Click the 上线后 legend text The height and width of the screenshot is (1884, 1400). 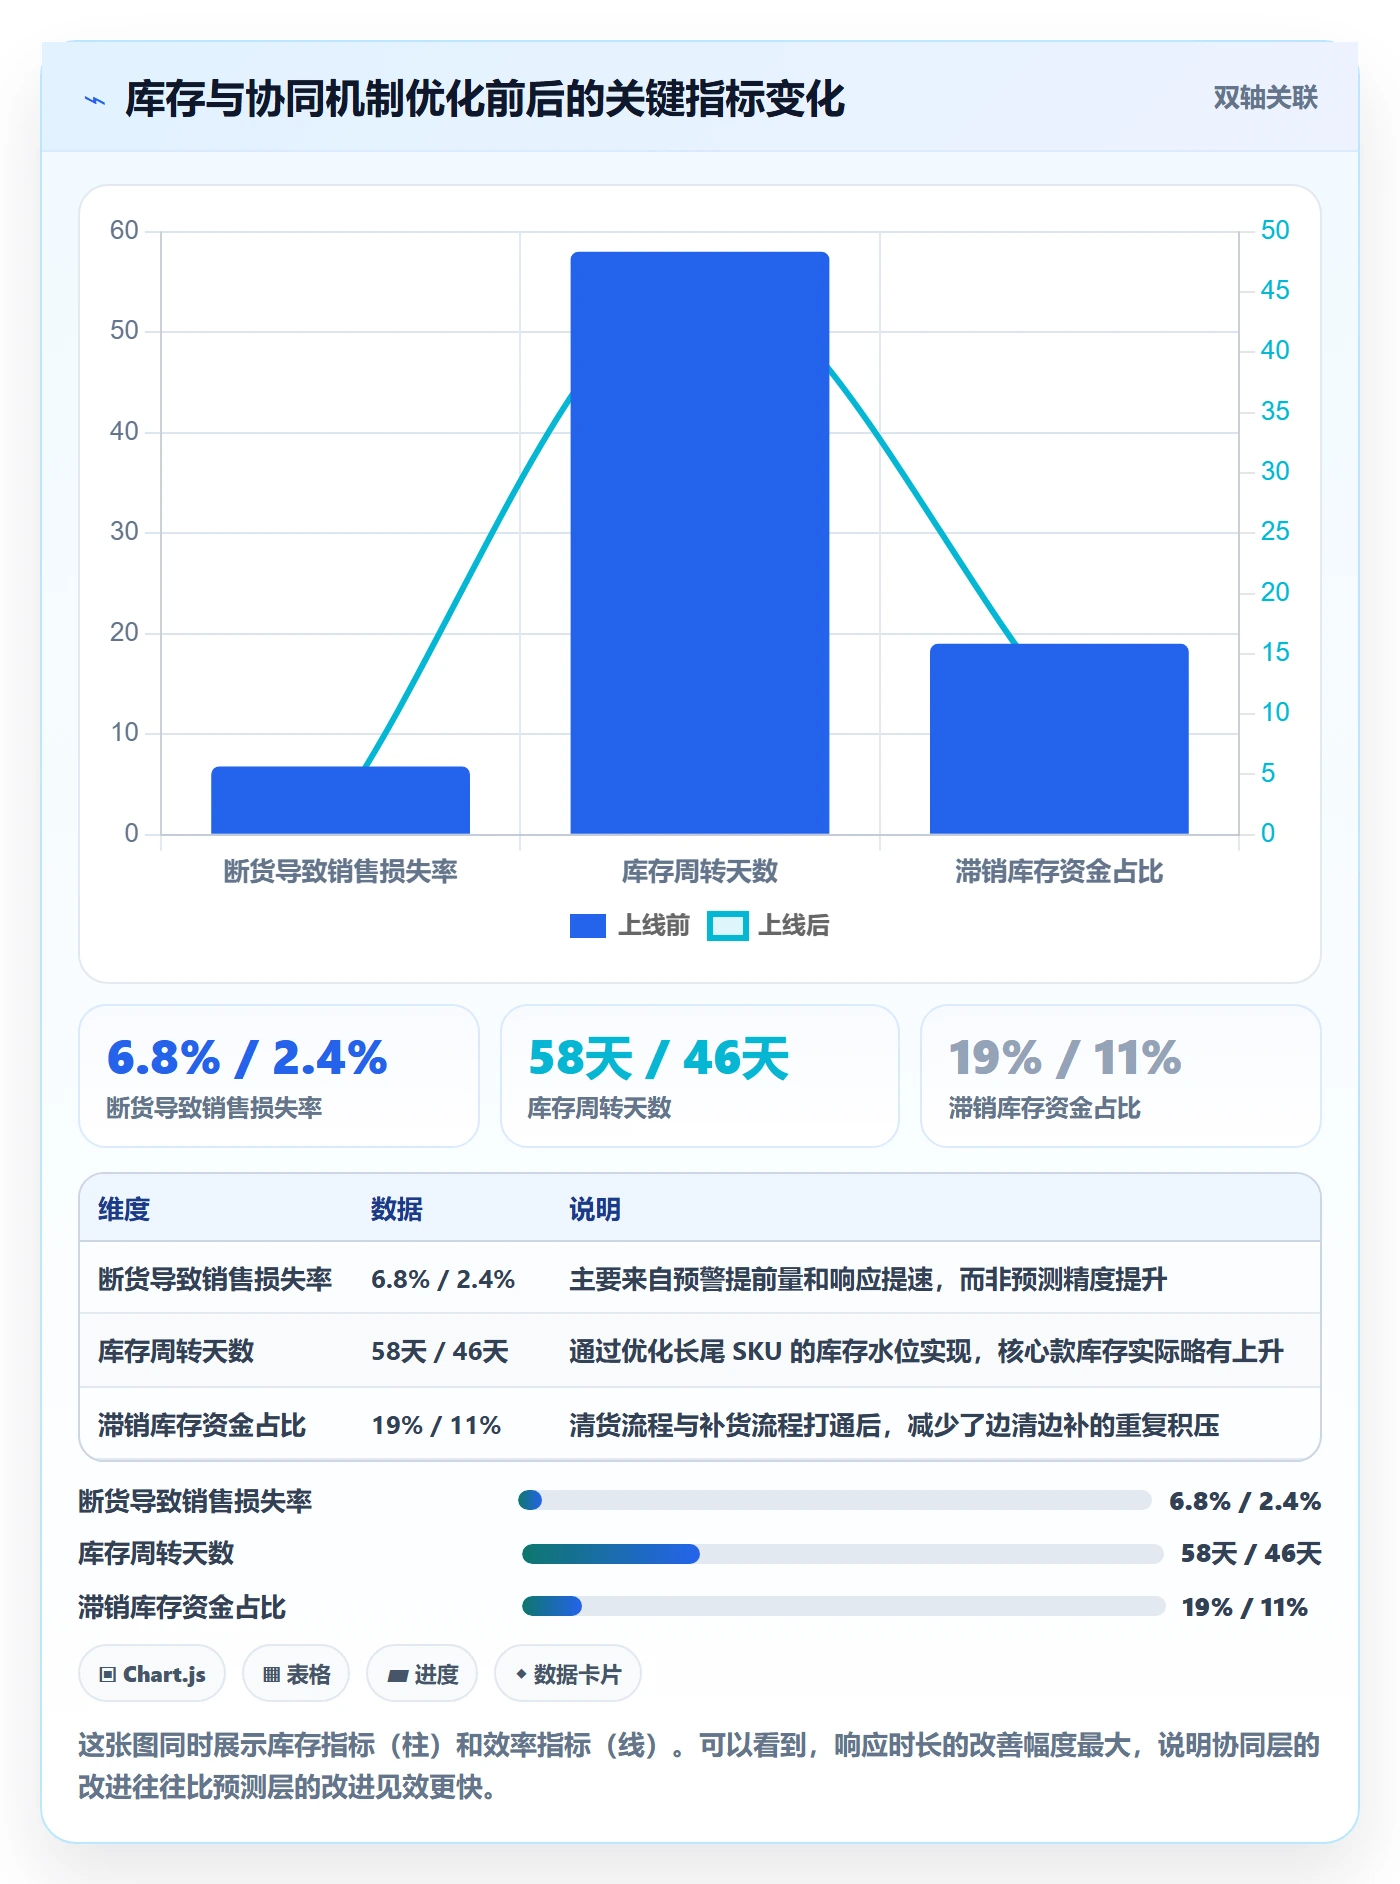(794, 926)
